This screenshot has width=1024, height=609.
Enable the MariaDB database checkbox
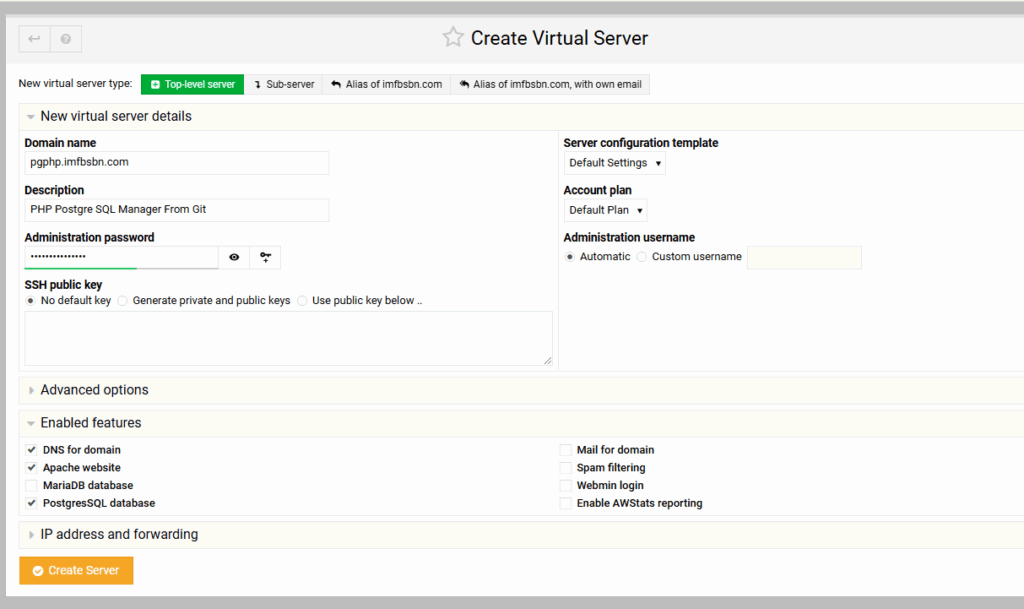pos(31,485)
